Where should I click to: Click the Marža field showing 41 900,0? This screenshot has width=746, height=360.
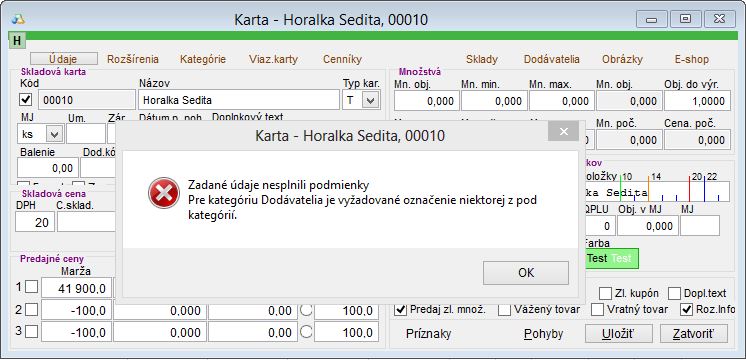(x=76, y=288)
